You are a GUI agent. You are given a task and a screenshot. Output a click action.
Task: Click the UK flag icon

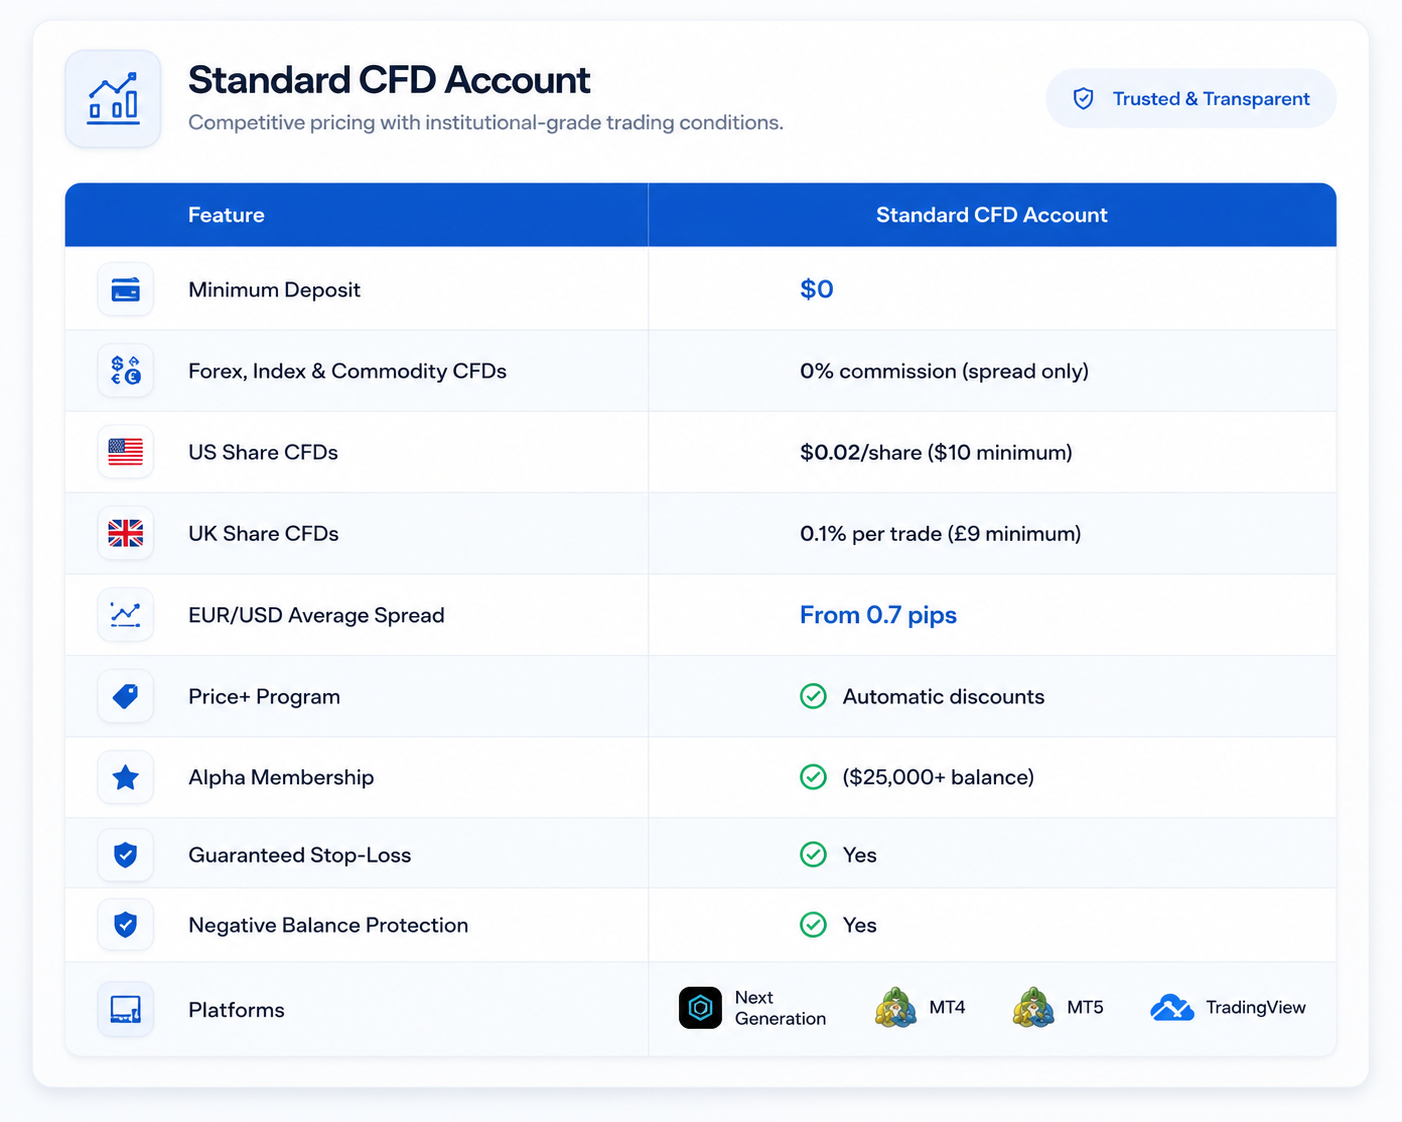click(126, 533)
